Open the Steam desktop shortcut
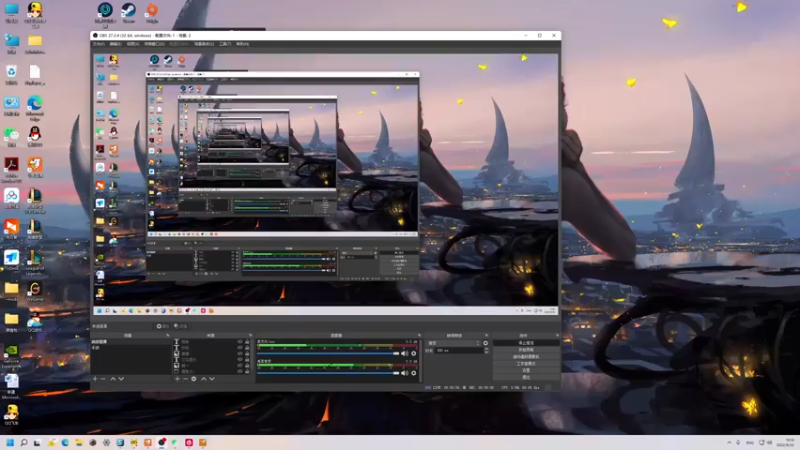Screen dimensions: 800x450 tap(128, 13)
